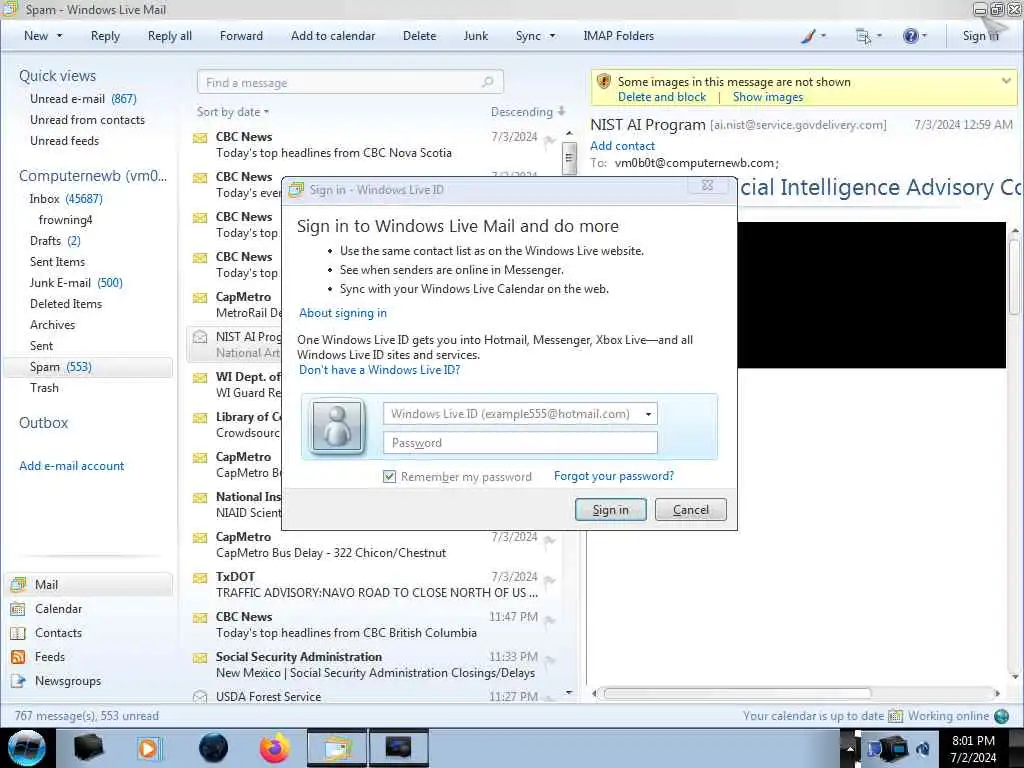Click Add e-mail account link
1024x768 pixels.
click(72, 466)
